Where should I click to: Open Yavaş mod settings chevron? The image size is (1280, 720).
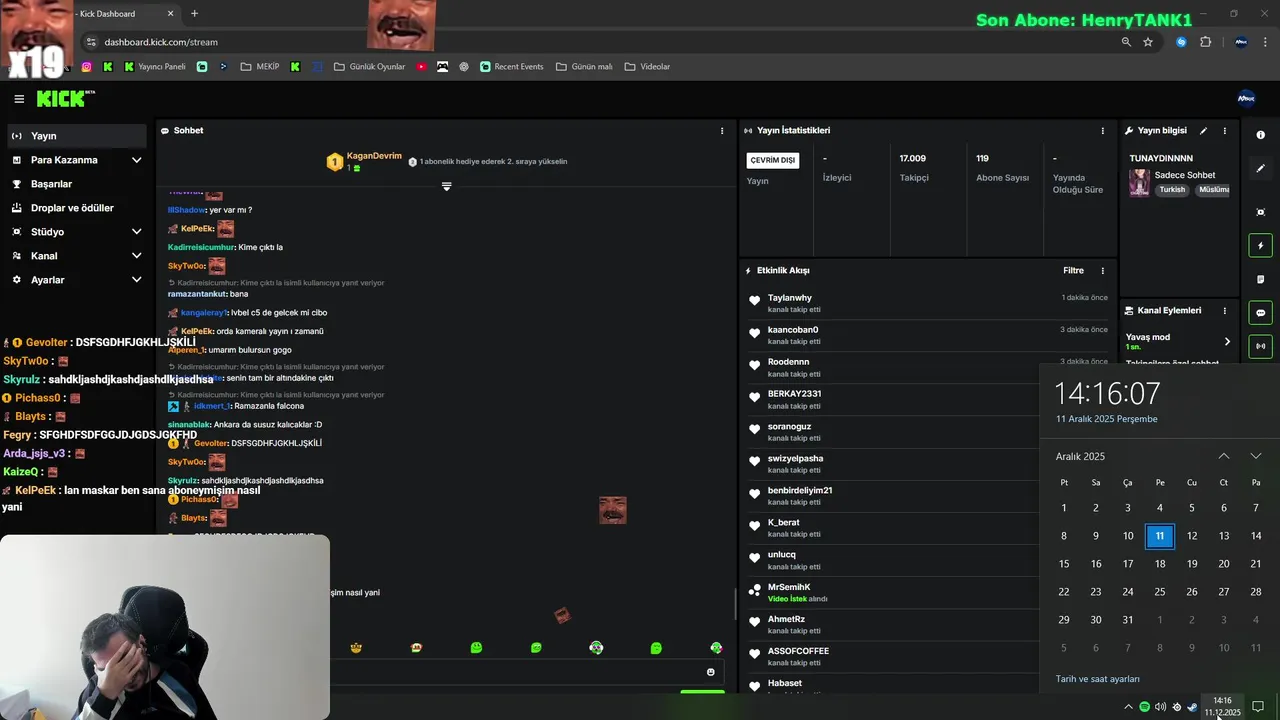[x=1227, y=342]
